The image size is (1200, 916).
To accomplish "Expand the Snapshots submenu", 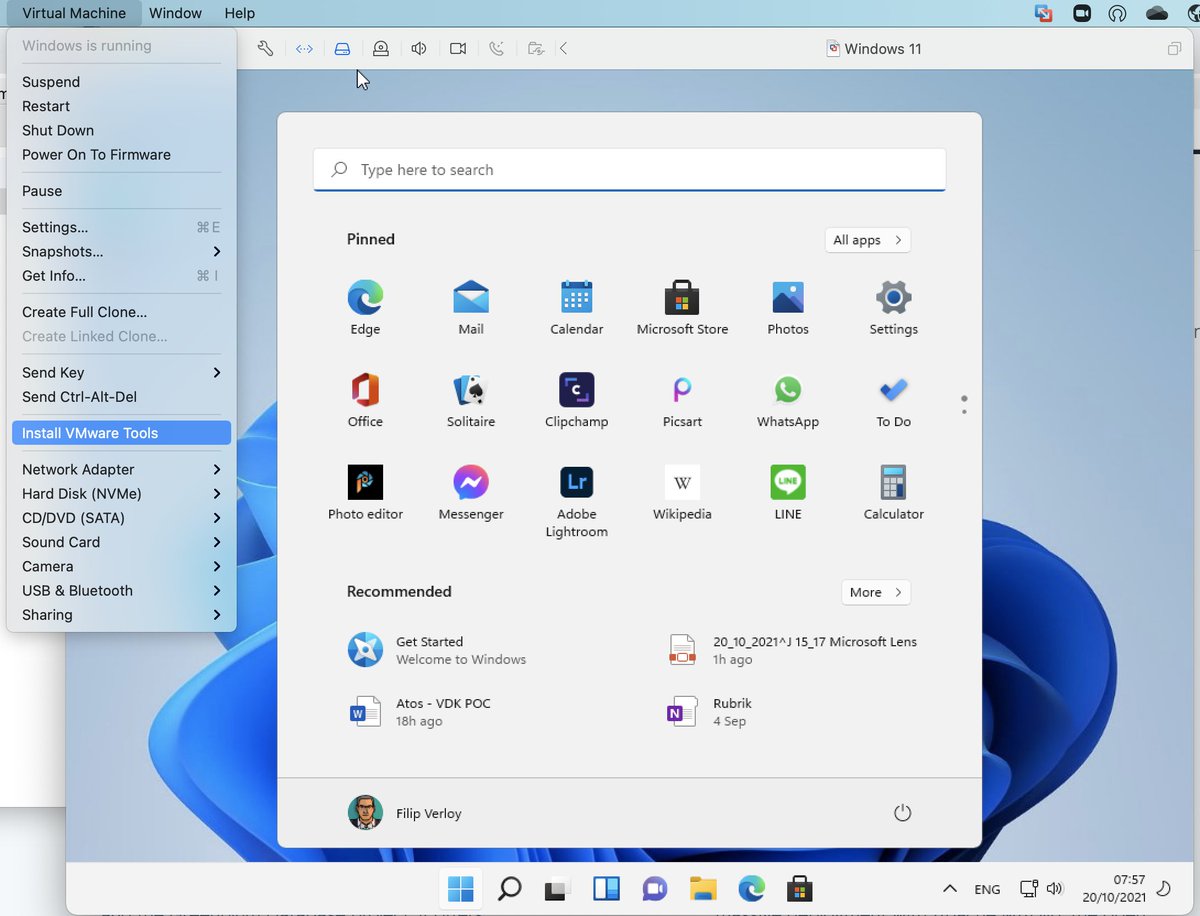I will pos(121,252).
